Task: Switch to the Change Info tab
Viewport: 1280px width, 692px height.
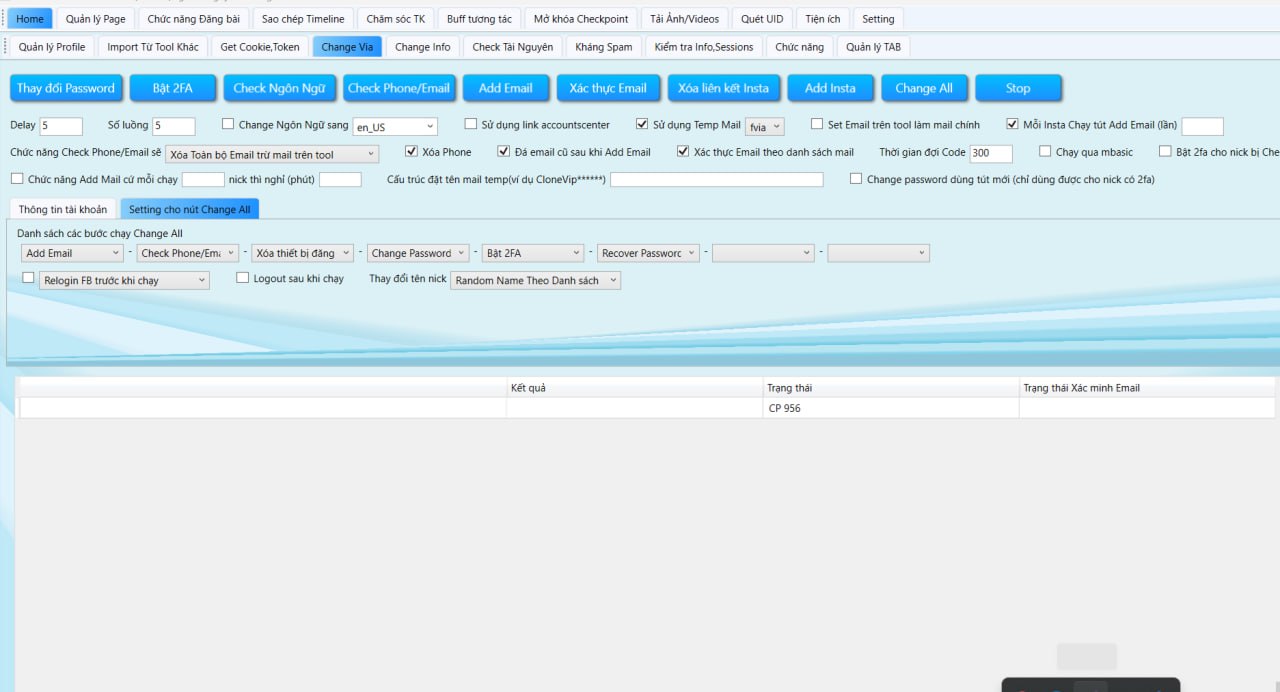Action: click(x=422, y=47)
